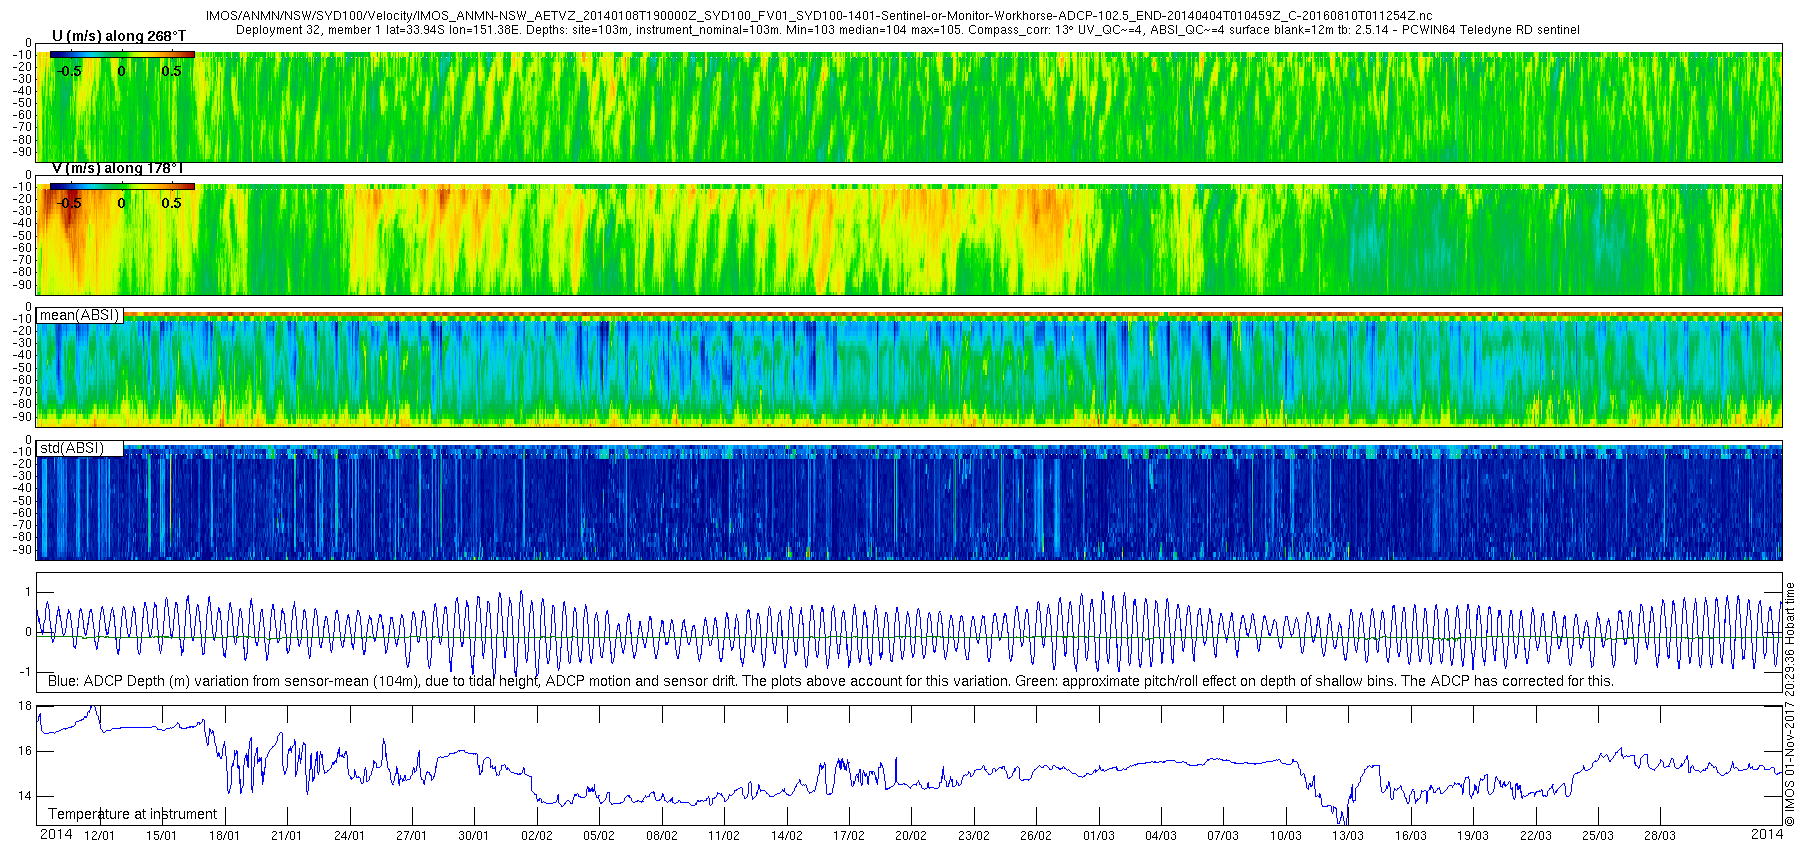Click the '0.5' value on V colorbar
Image resolution: width=1800 pixels, height=850 pixels.
click(x=172, y=203)
